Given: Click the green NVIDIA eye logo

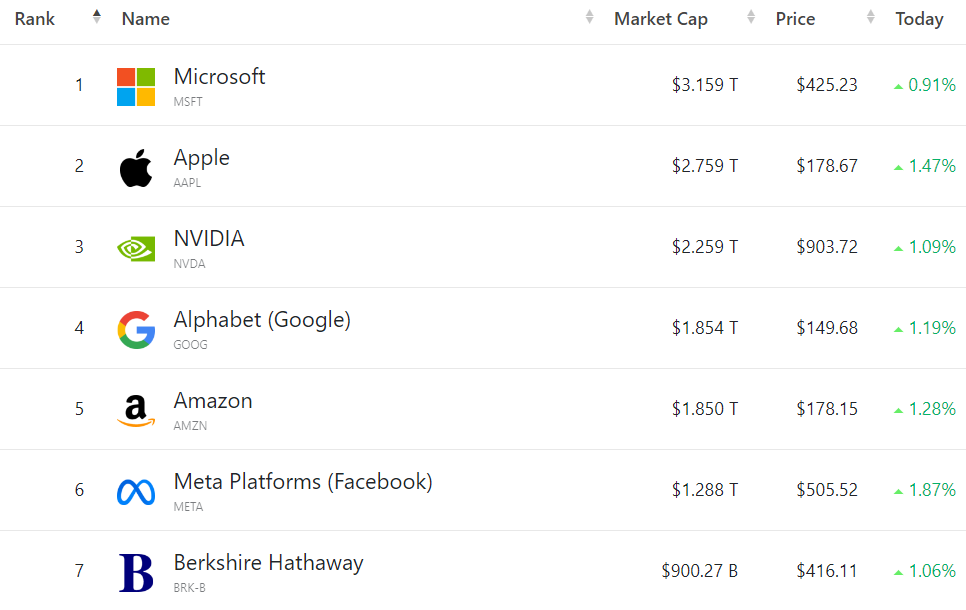Looking at the screenshot, I should pos(136,249).
